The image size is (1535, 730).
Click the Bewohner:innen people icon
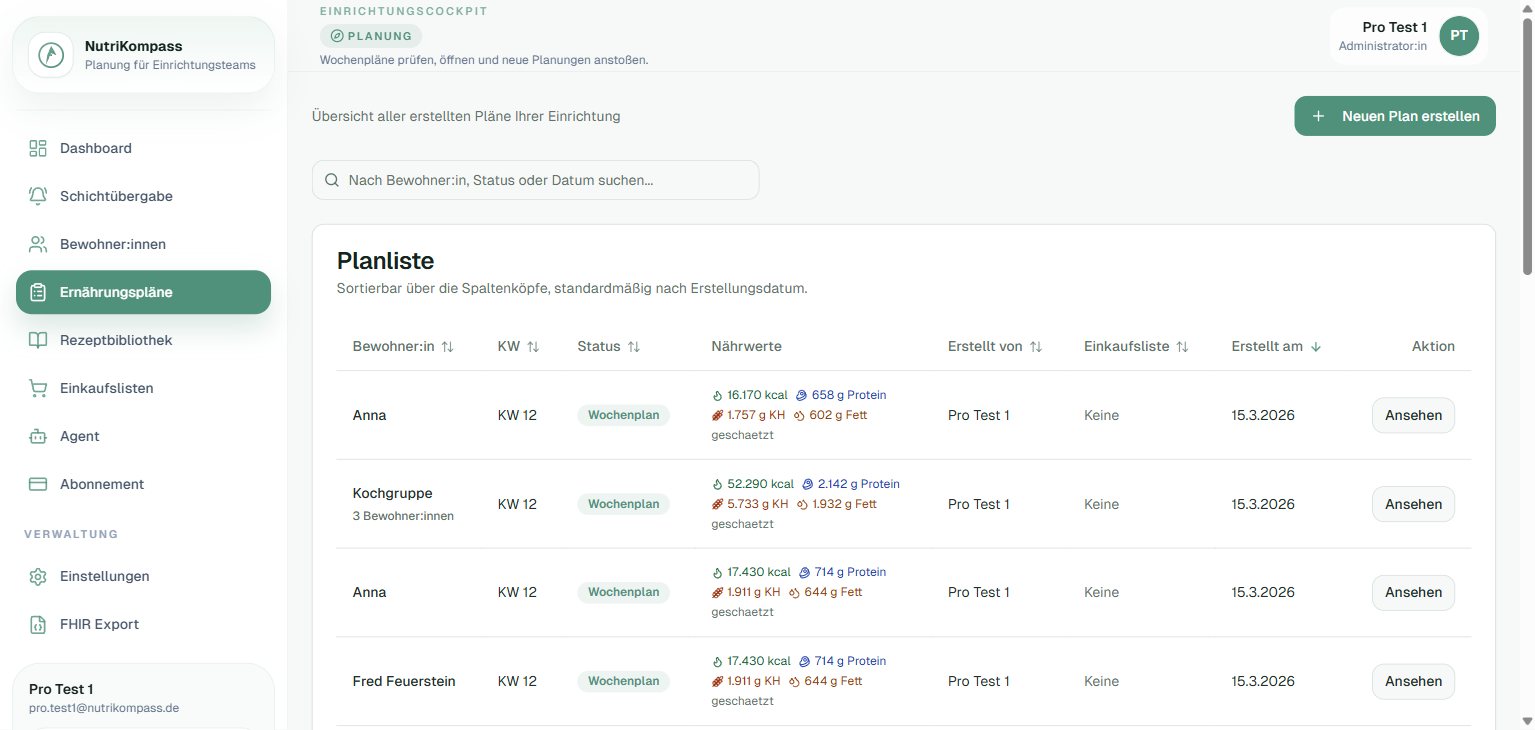point(38,244)
